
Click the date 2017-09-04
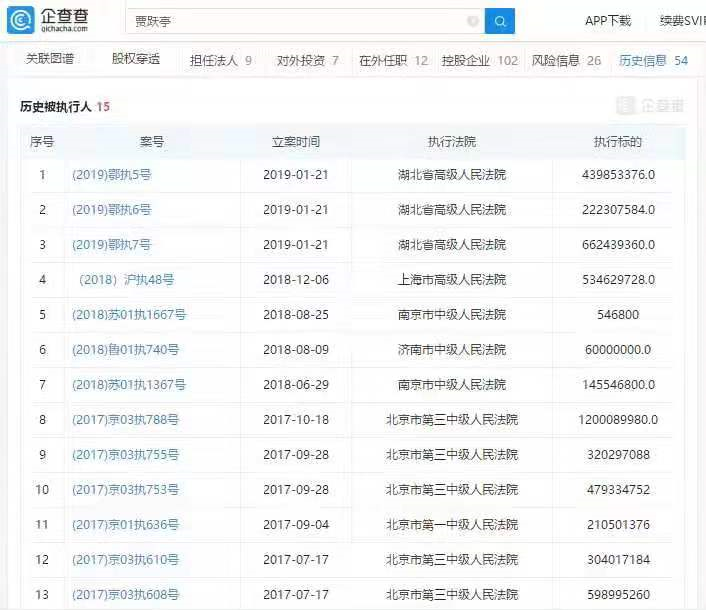click(x=296, y=525)
